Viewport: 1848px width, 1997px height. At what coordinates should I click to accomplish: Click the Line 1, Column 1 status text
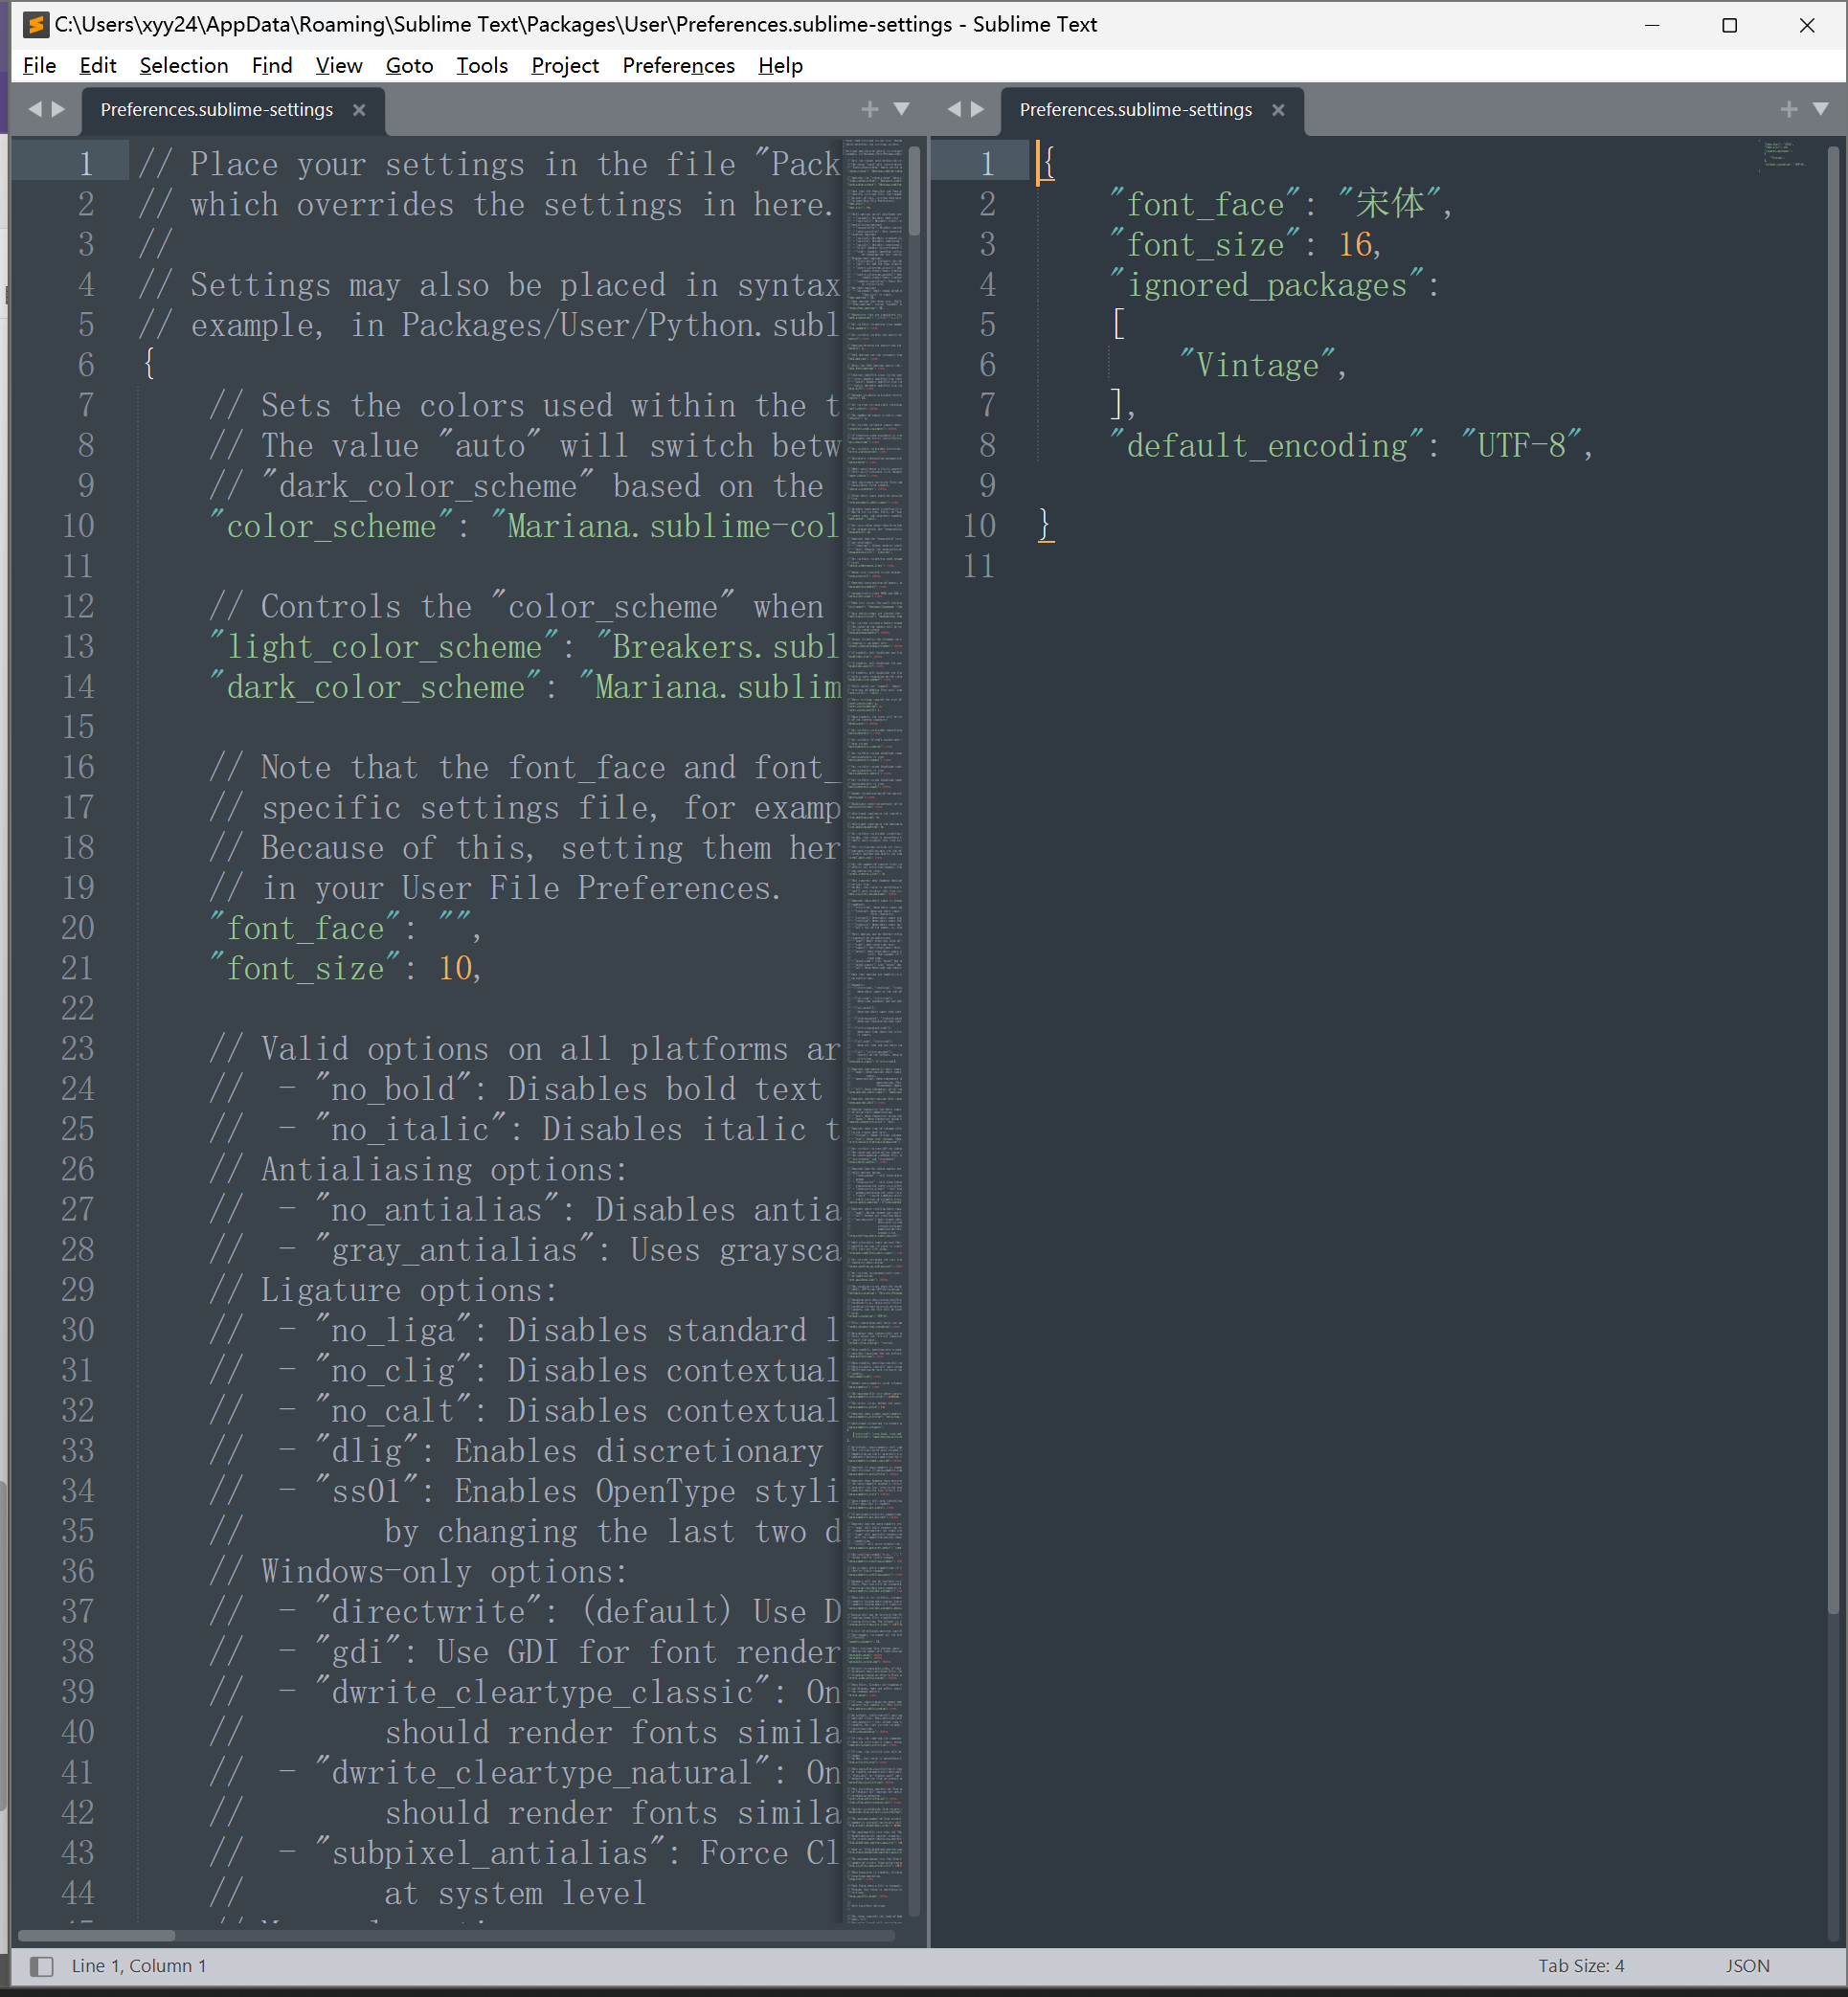139,1966
